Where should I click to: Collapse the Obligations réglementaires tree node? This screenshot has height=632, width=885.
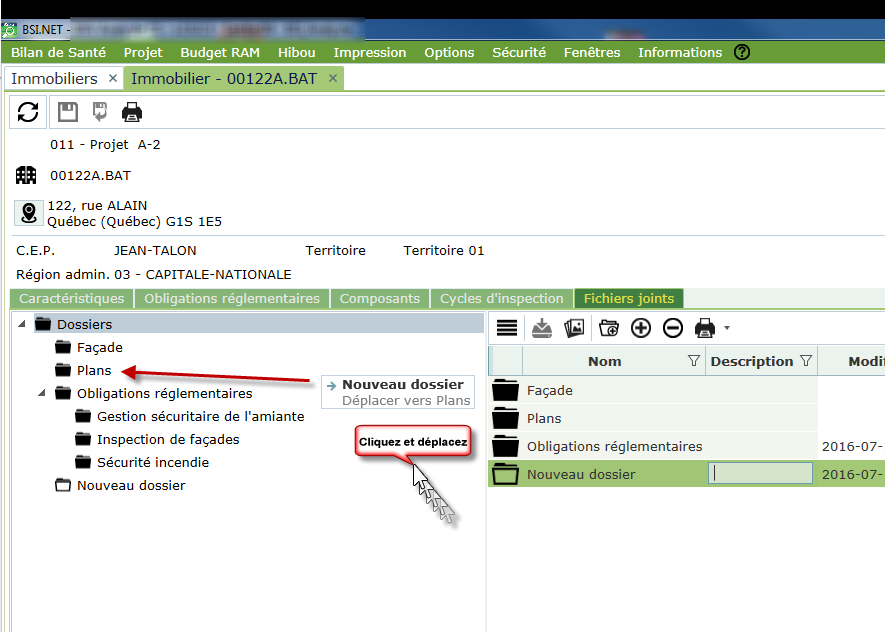pyautogui.click(x=42, y=393)
